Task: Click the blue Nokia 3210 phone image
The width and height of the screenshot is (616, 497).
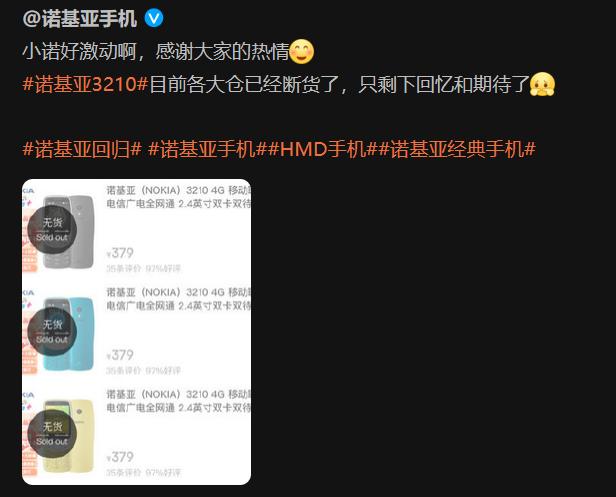Action: [x=68, y=334]
